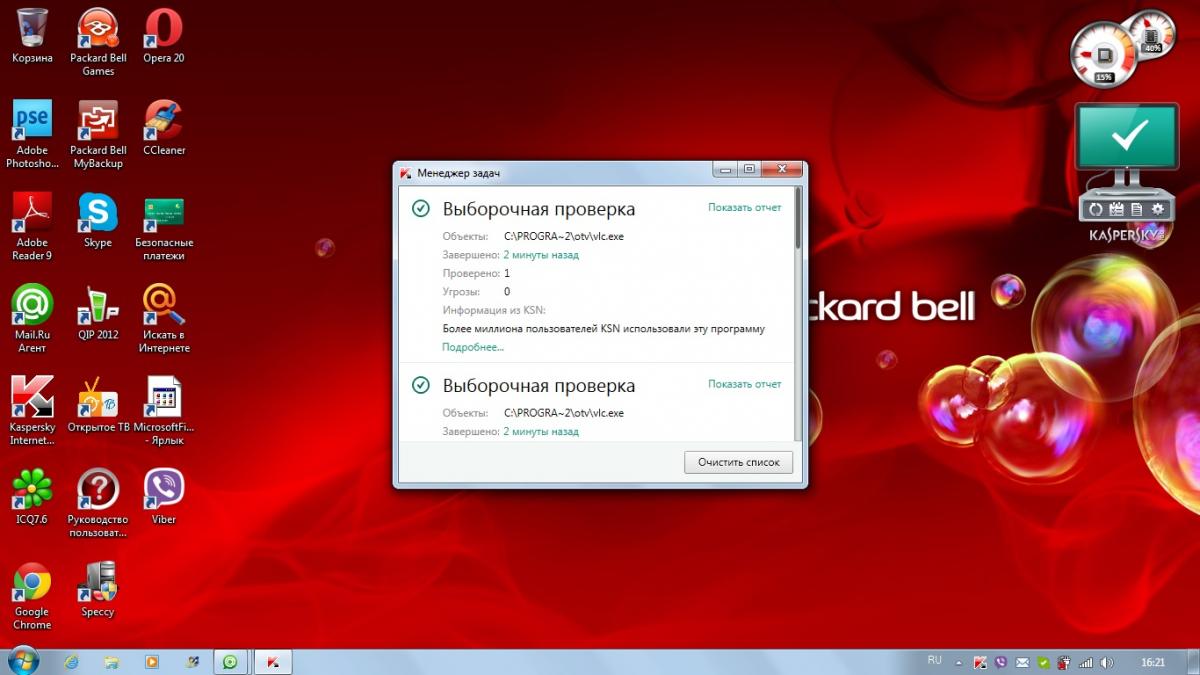Click the memory gauge showing 40%

1154,36
